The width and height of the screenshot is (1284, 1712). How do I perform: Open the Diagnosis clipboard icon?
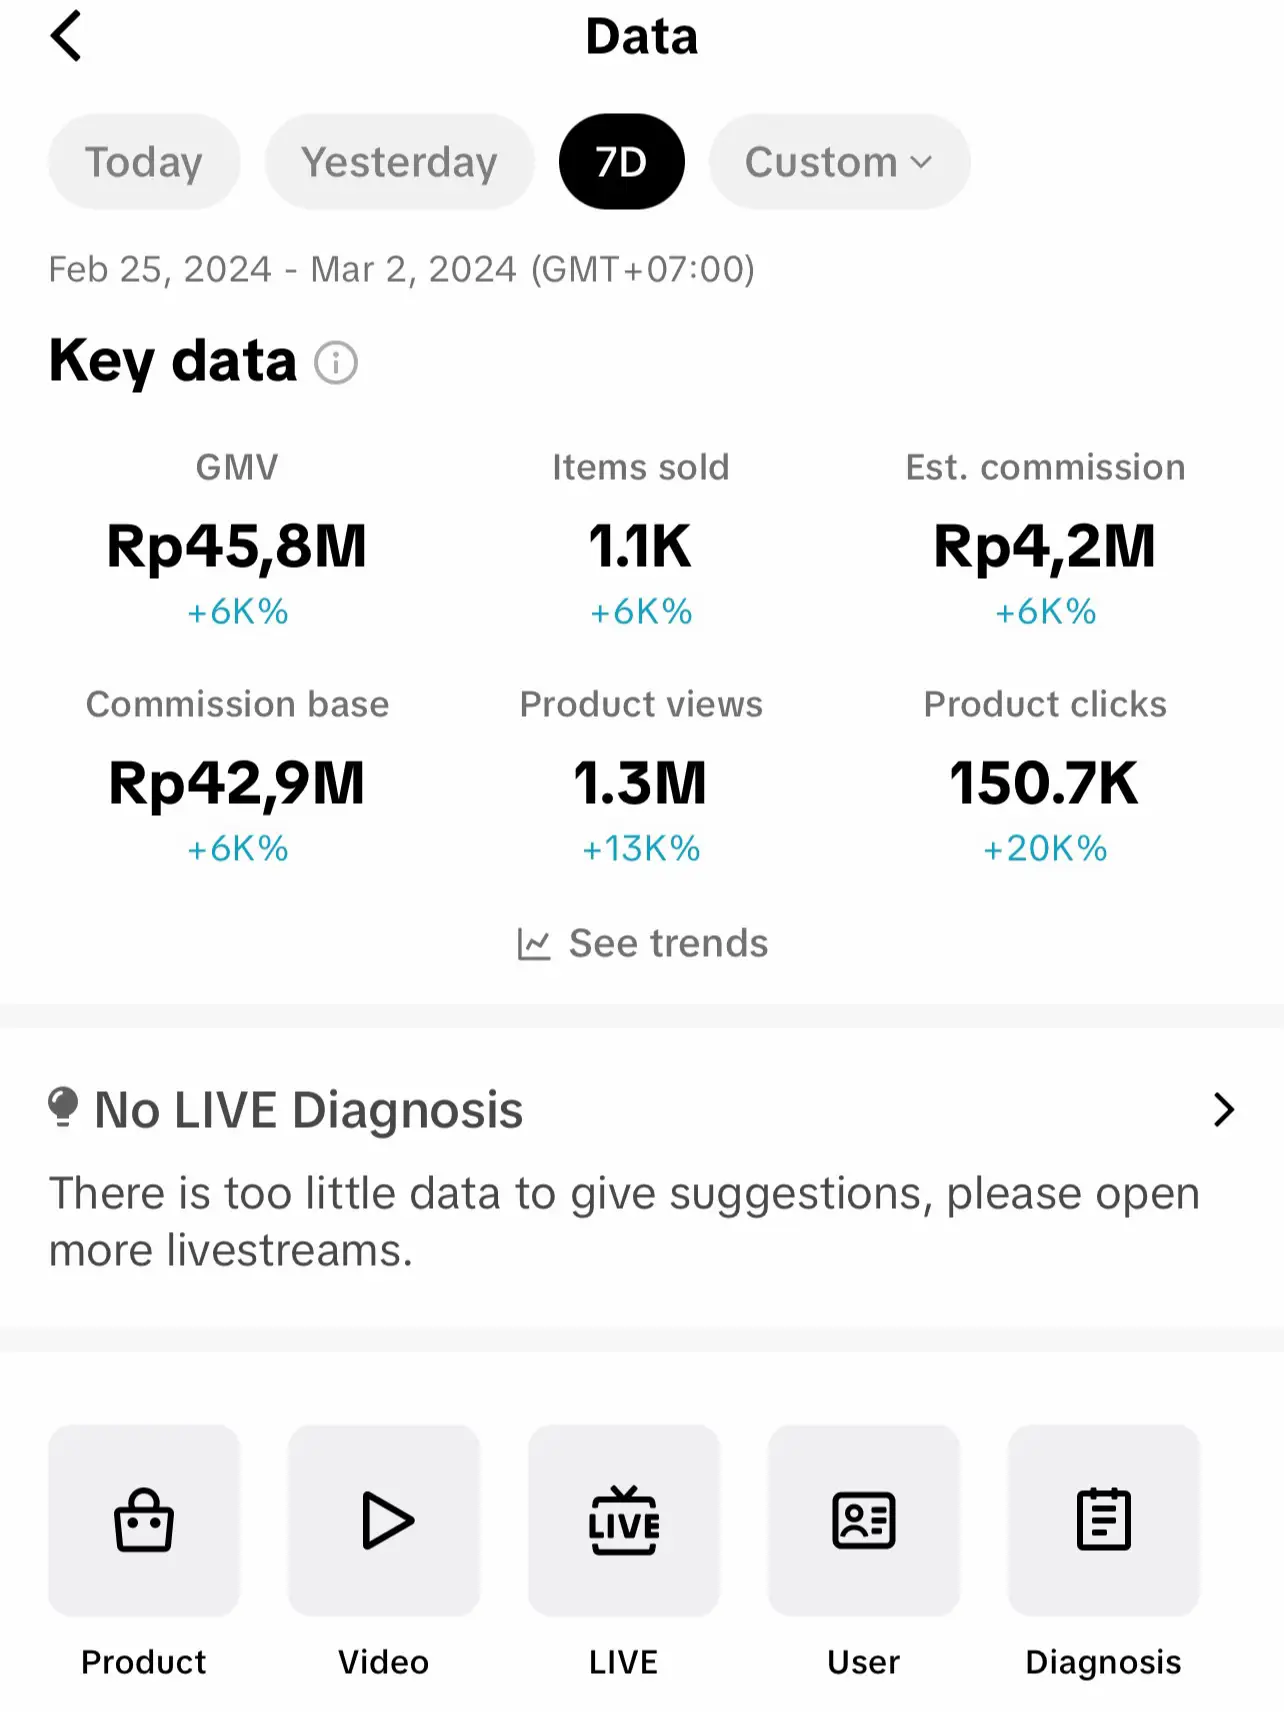(1104, 1520)
